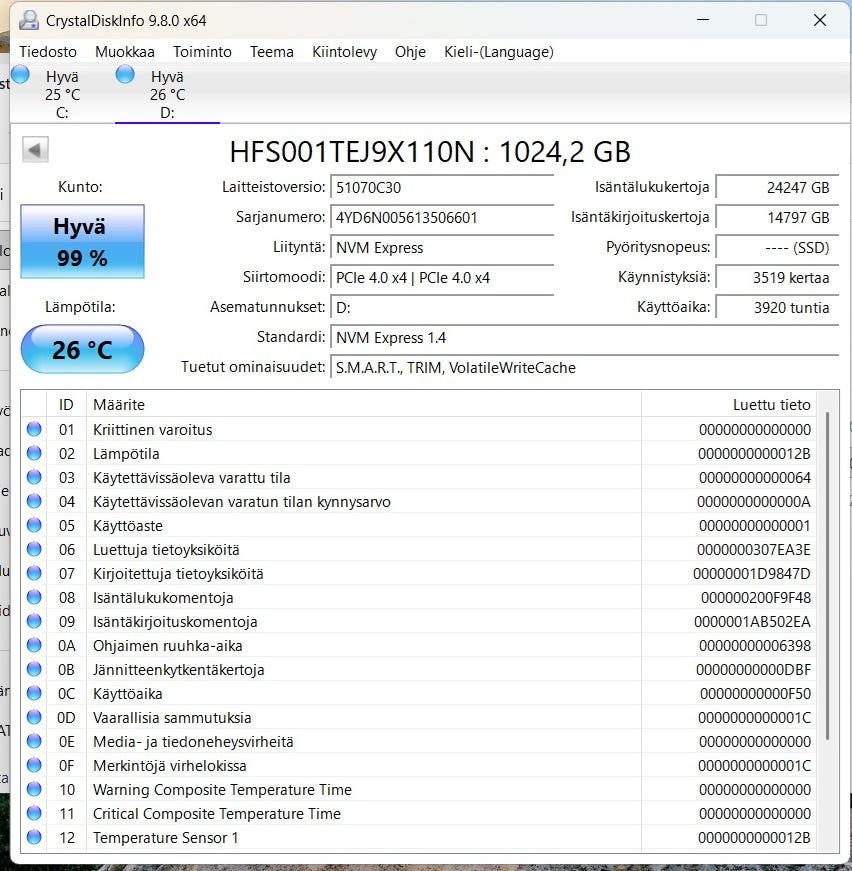Screen dimensions: 852x871
Task: Click status orb of Kirjoitettuja tietoyksiköitä row
Action: point(34,573)
